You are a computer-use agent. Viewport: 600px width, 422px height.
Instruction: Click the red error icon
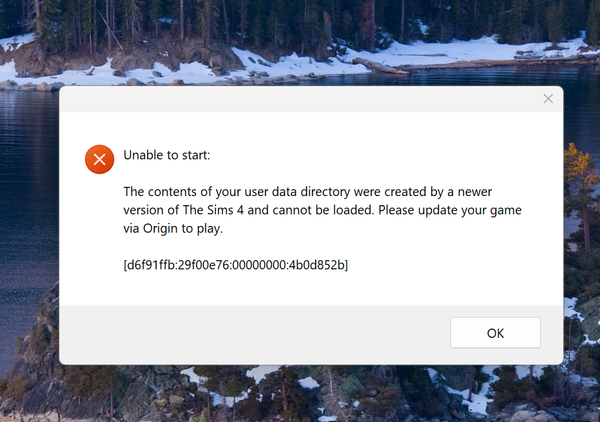[99, 159]
